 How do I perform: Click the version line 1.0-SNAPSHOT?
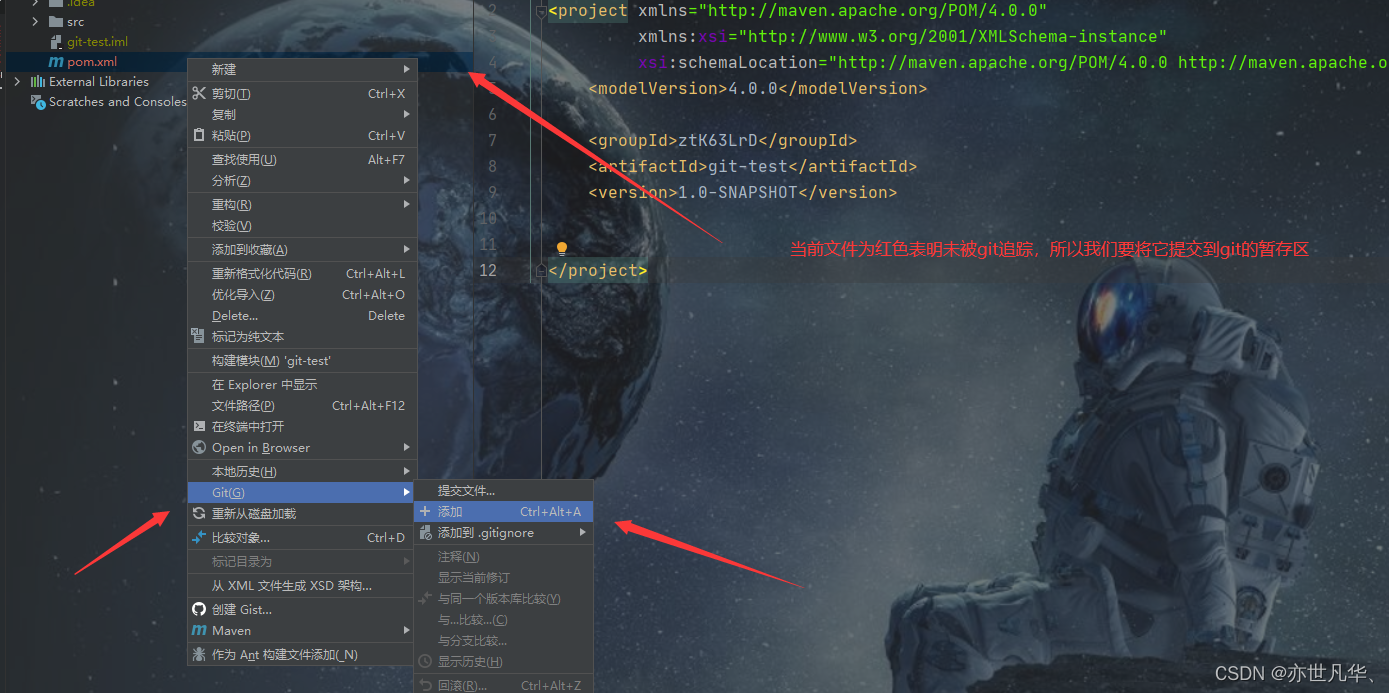click(x=743, y=192)
